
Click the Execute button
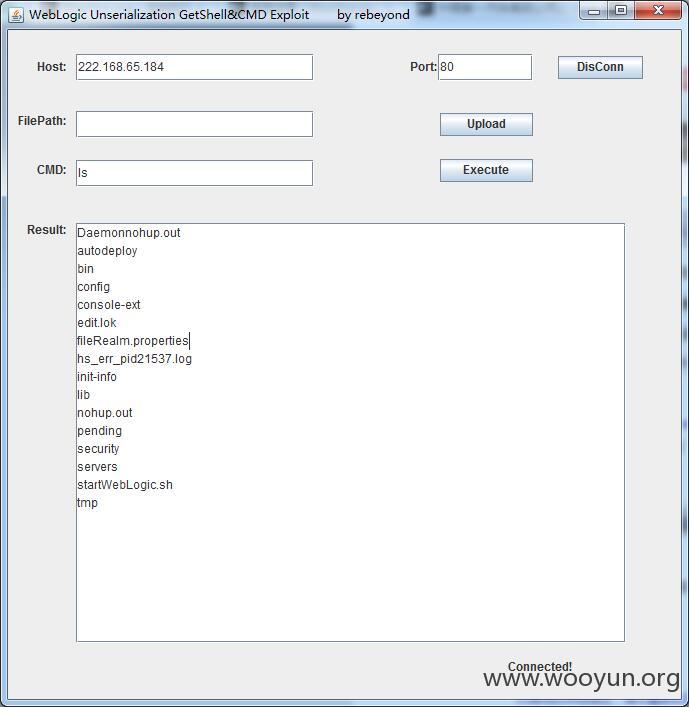[486, 170]
